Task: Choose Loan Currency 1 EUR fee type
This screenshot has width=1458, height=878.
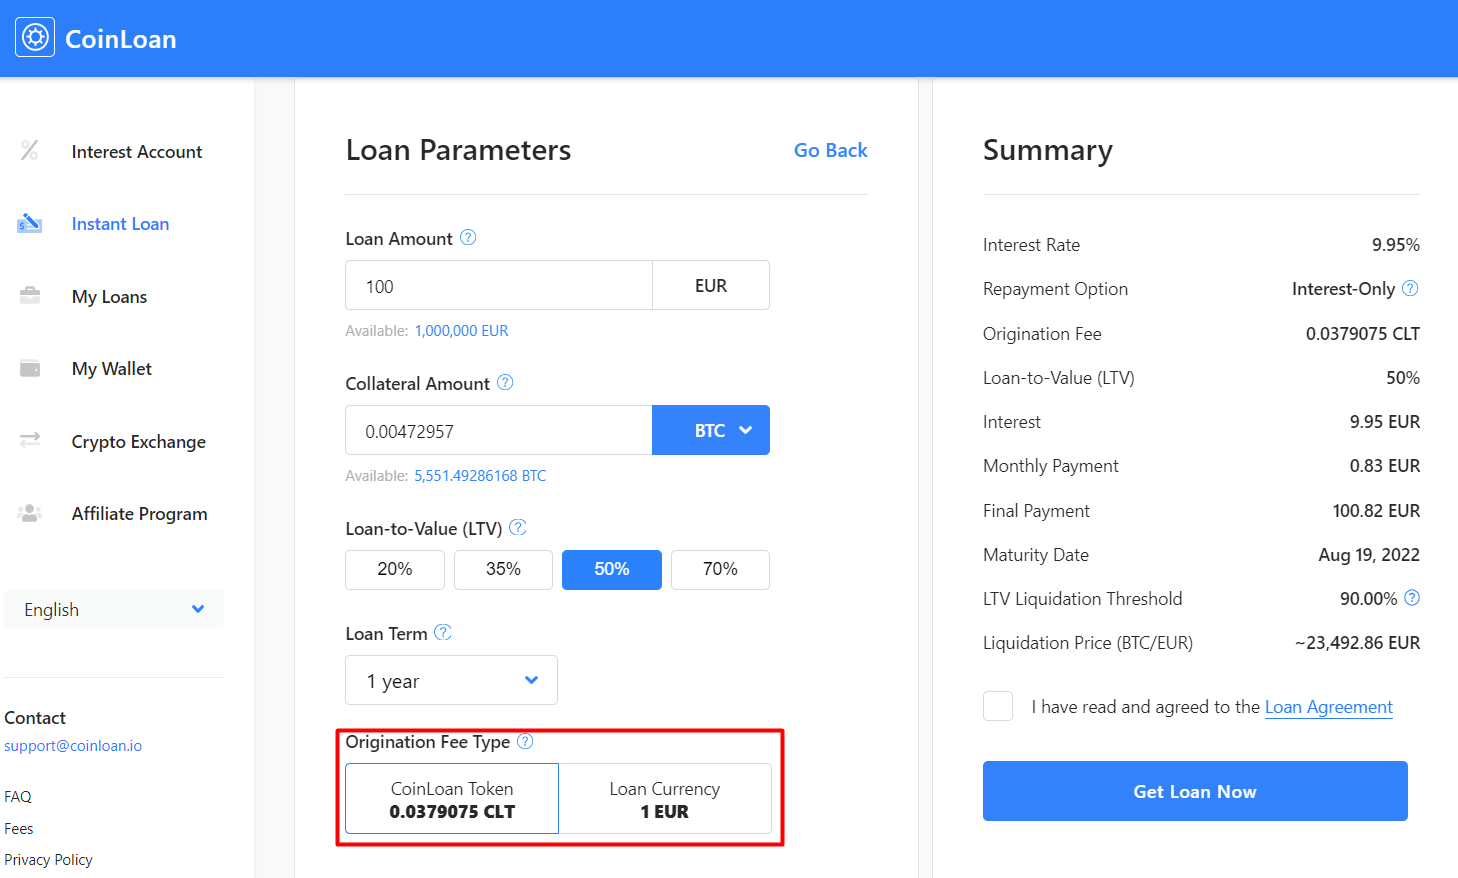Action: click(665, 799)
